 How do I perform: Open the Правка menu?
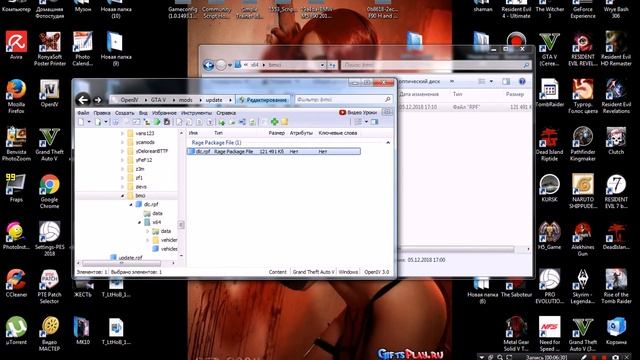102,113
